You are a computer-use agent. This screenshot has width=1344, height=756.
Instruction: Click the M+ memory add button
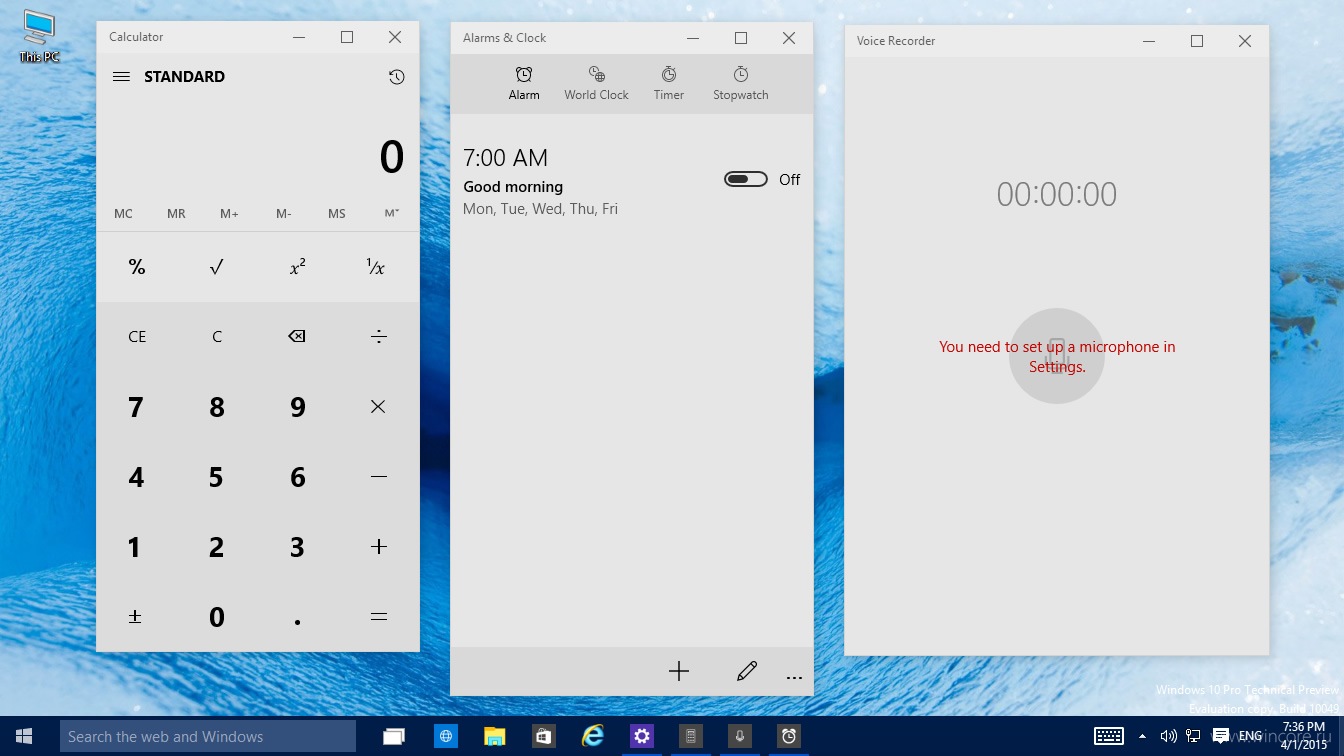[x=230, y=214]
